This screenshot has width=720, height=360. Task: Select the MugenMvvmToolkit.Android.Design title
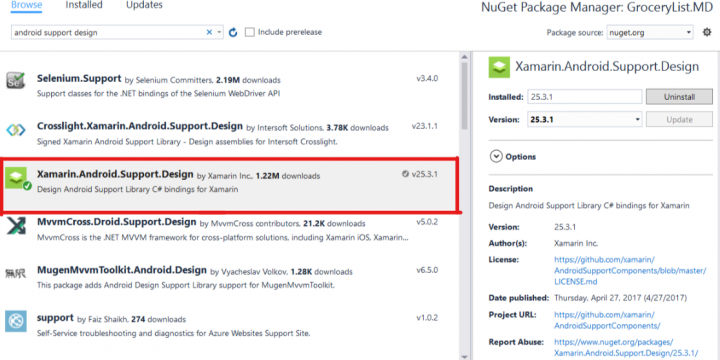point(122,270)
